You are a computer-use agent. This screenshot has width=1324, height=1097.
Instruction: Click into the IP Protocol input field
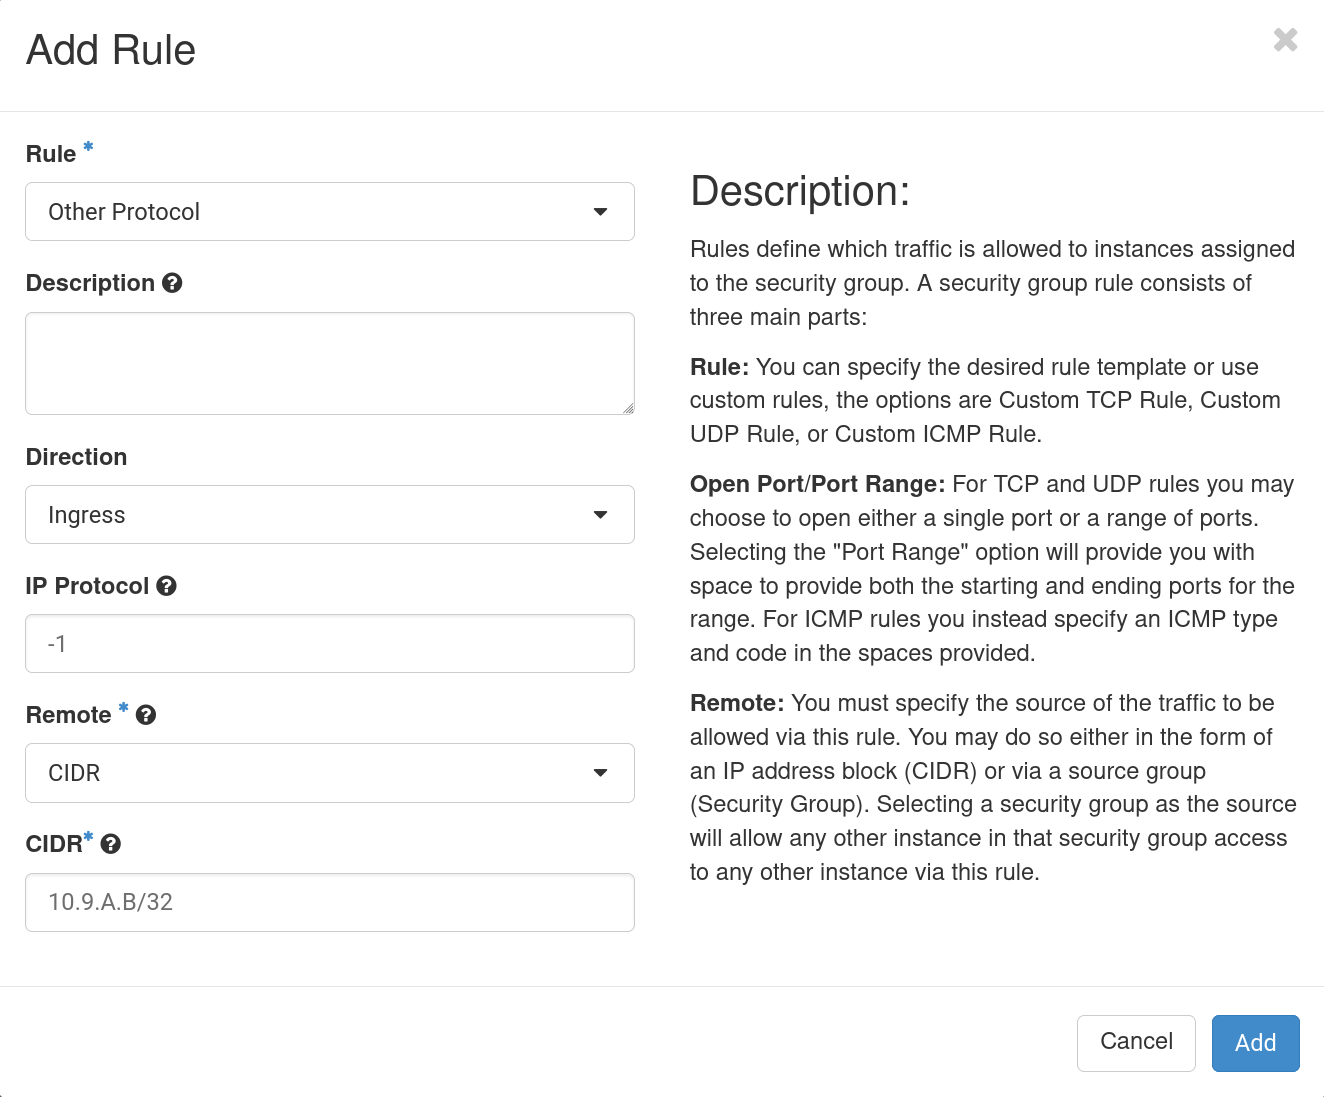point(330,644)
